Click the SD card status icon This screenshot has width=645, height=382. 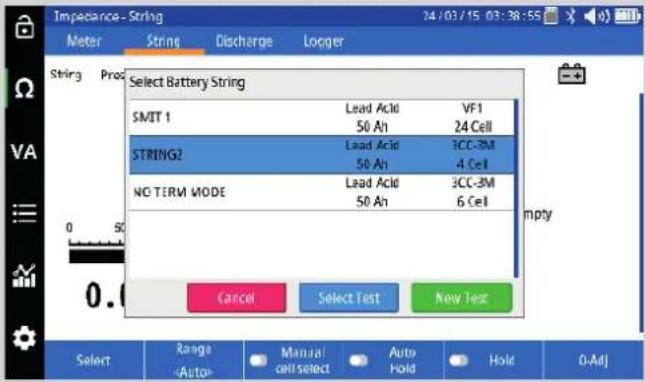(x=550, y=16)
